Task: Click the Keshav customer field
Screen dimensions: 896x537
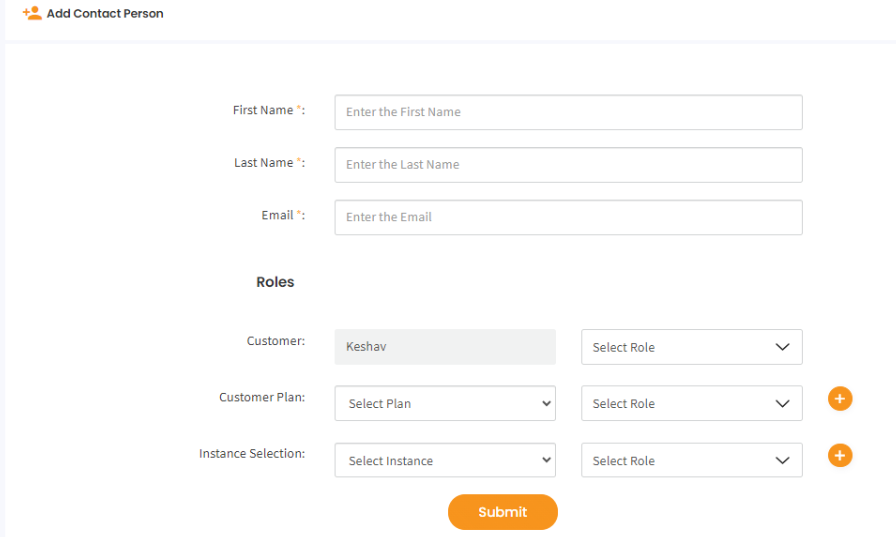Action: pyautogui.click(x=445, y=347)
